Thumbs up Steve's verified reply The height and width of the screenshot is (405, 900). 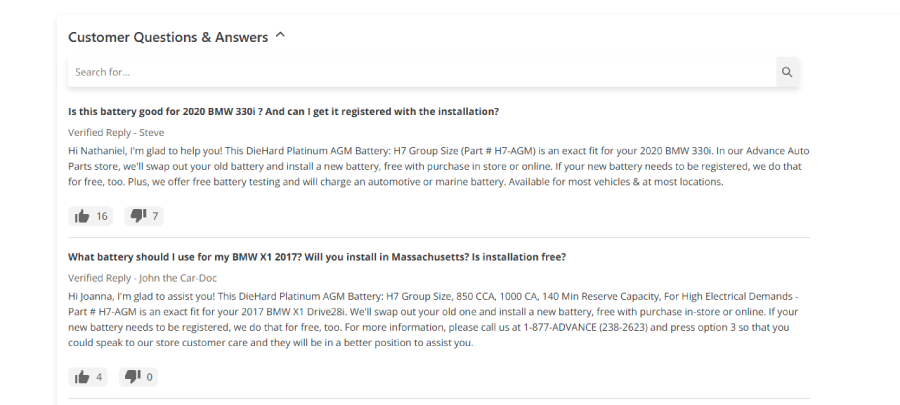82,216
